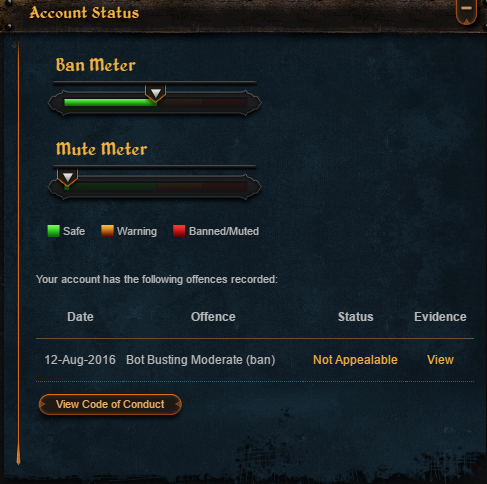The image size is (487, 484).
Task: View evidence for the Bot Busting offence
Action: point(440,360)
